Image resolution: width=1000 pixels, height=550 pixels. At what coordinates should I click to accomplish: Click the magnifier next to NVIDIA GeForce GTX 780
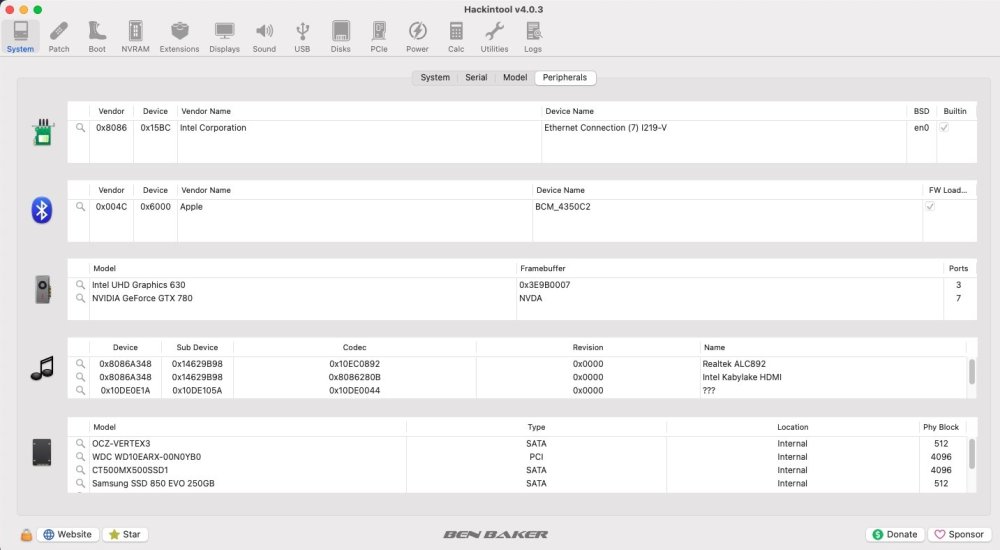coord(80,298)
